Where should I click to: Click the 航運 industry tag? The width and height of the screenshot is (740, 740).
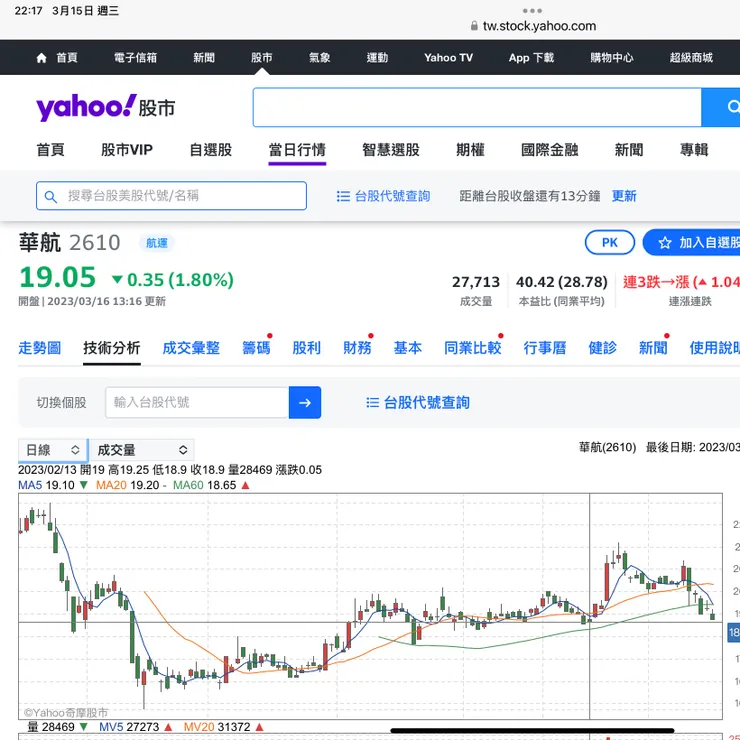pos(157,243)
